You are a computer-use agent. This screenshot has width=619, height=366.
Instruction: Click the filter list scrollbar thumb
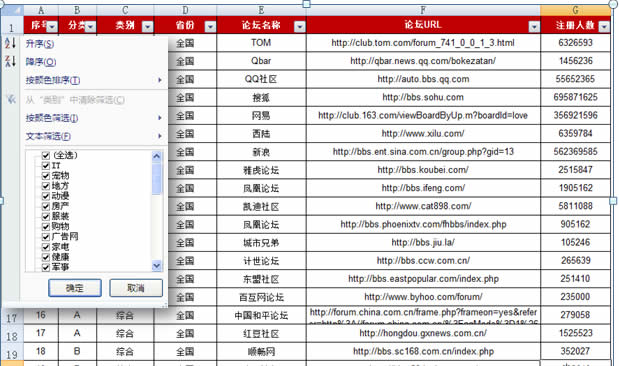[x=157, y=178]
